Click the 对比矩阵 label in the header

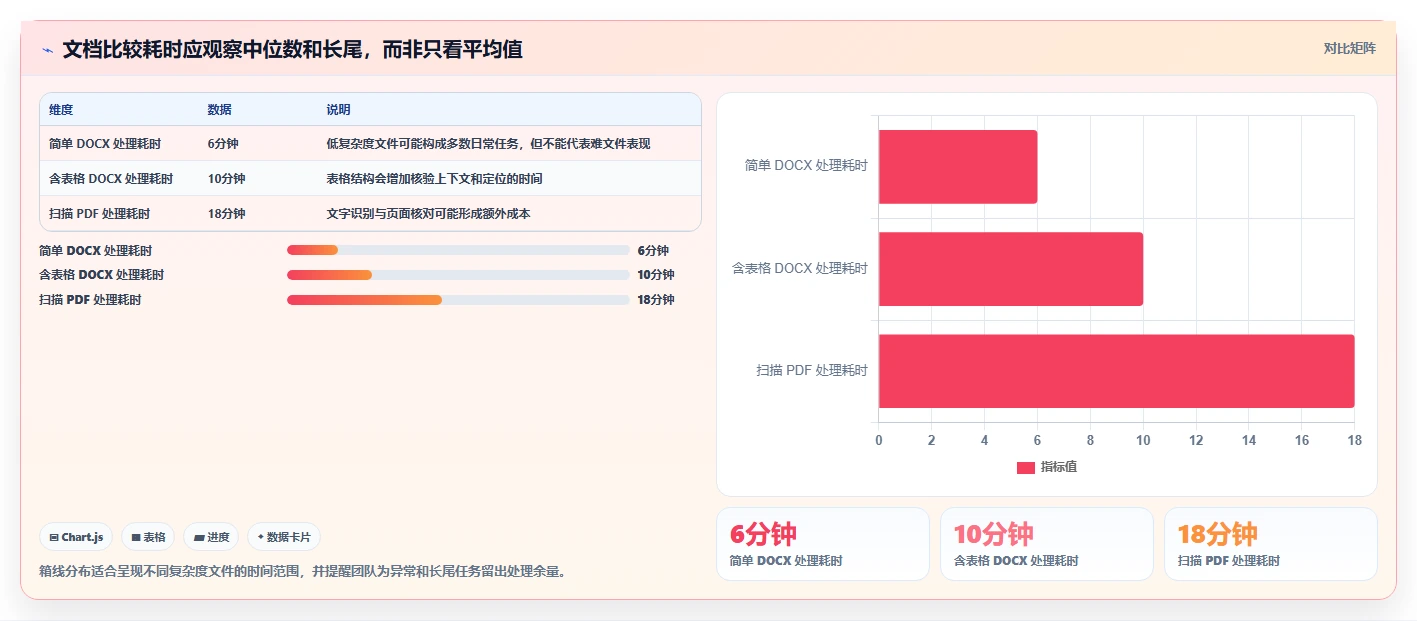click(1349, 48)
